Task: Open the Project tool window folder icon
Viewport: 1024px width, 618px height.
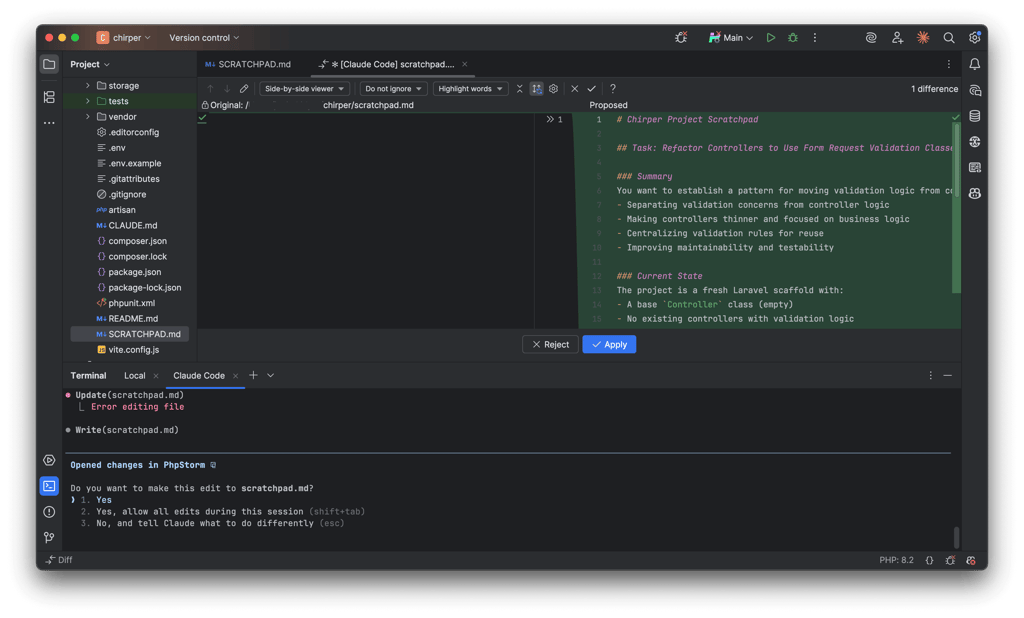Action: pyautogui.click(x=49, y=64)
